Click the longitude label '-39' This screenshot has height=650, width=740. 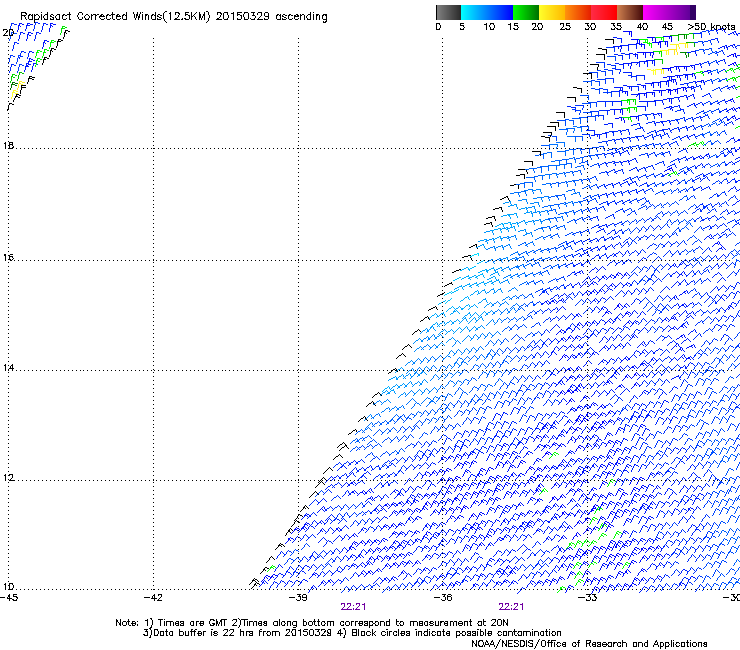click(298, 598)
